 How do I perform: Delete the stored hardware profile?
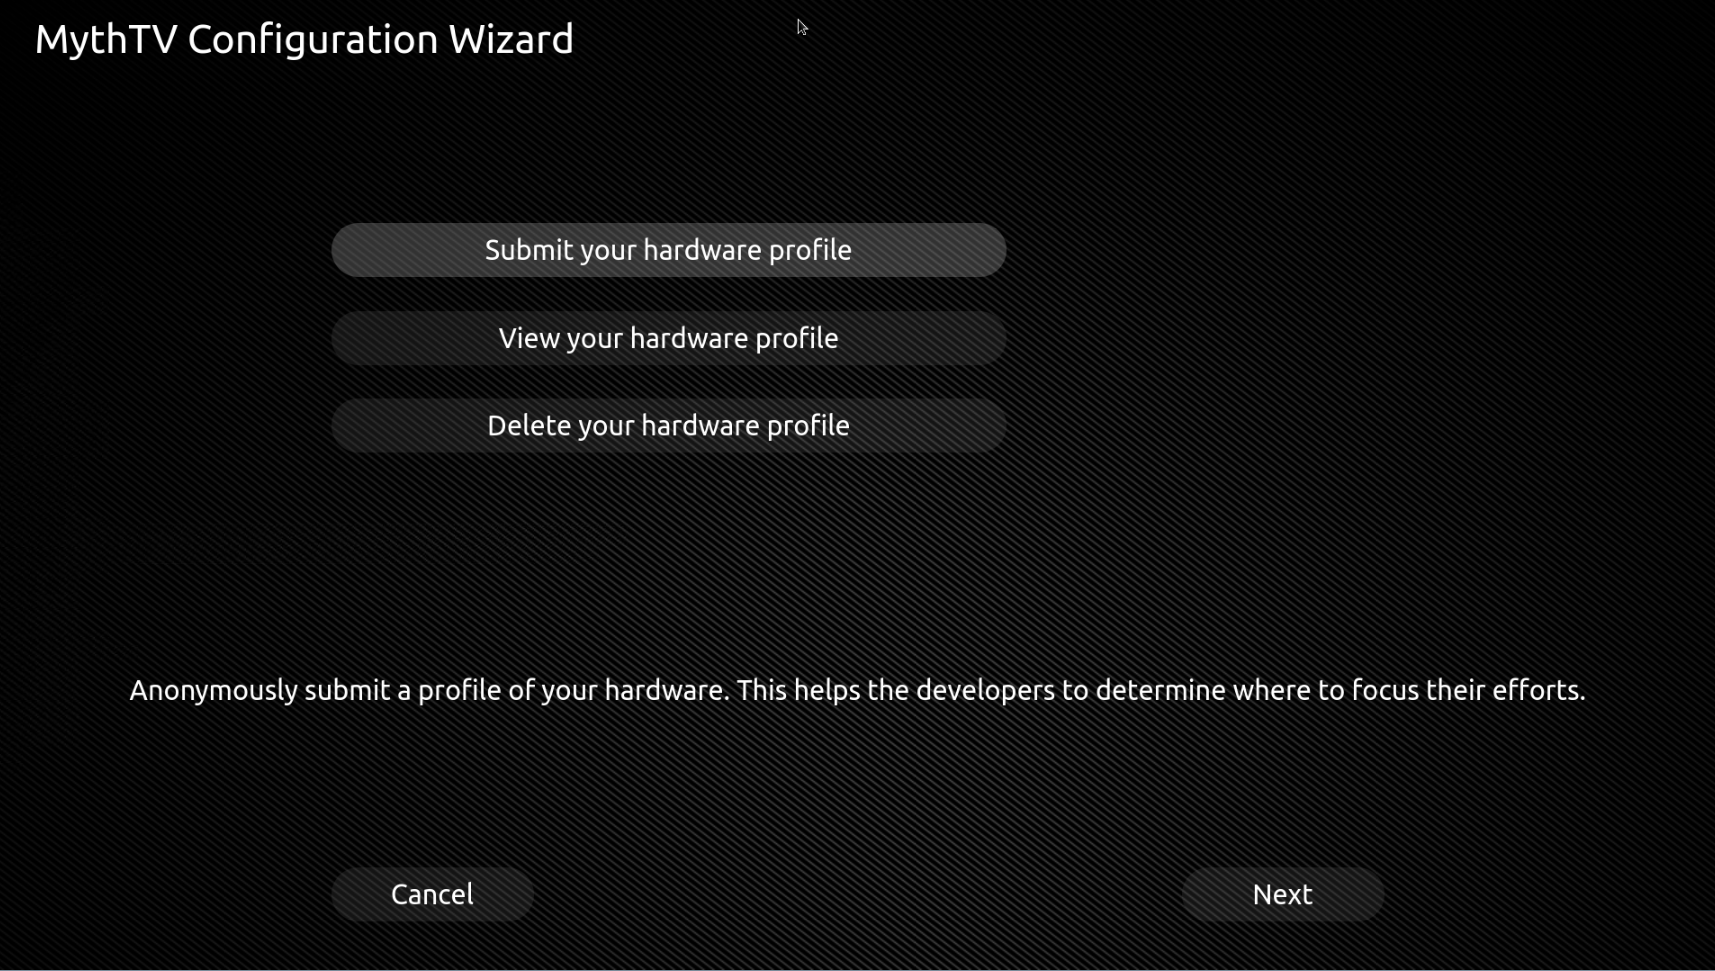668,426
